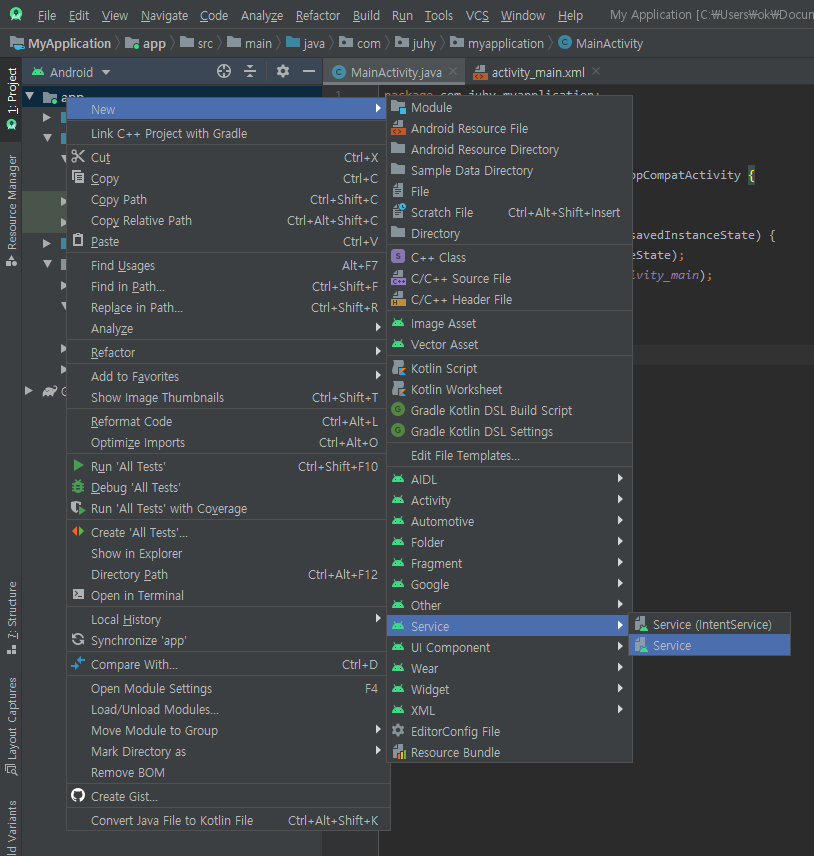Open the VCS menu in menu bar
Viewport: 814px width, 856px height.
[477, 15]
